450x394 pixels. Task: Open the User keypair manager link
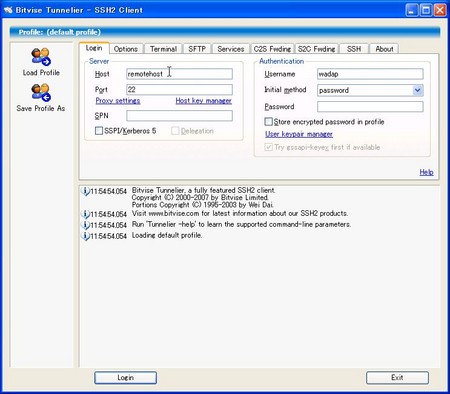coord(299,134)
